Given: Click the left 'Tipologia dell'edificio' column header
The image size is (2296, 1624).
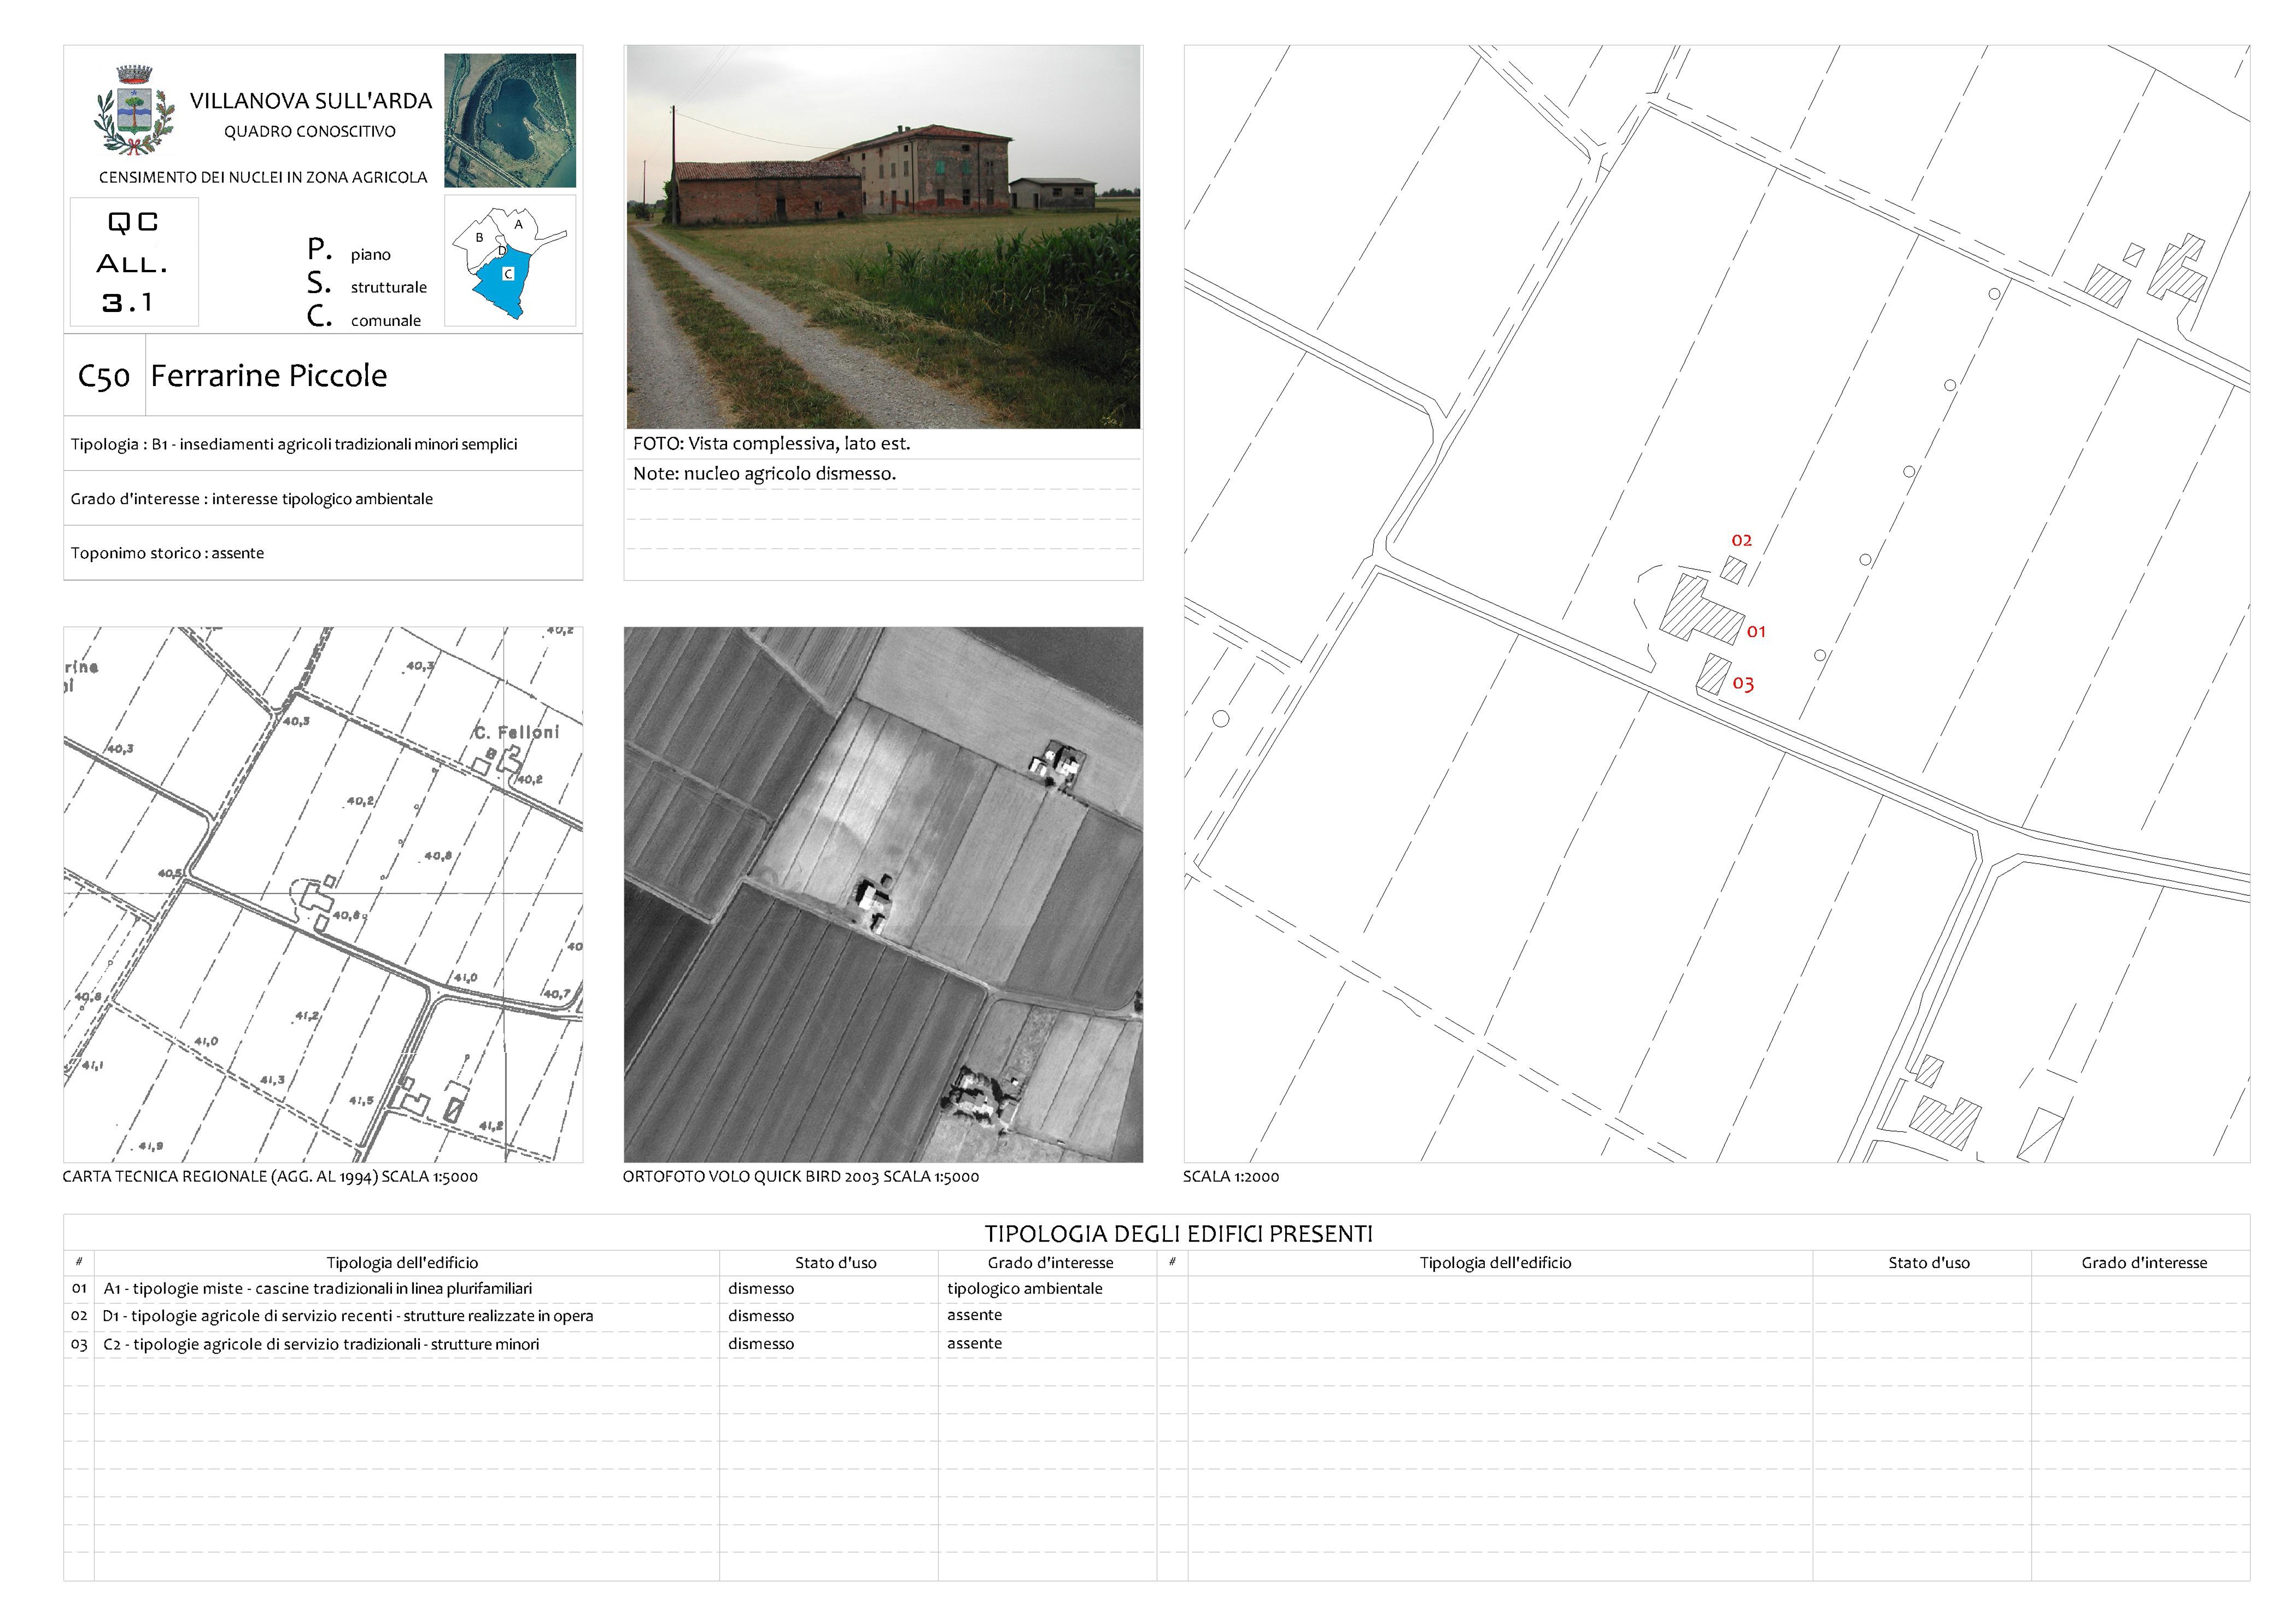Looking at the screenshot, I should coord(402,1263).
